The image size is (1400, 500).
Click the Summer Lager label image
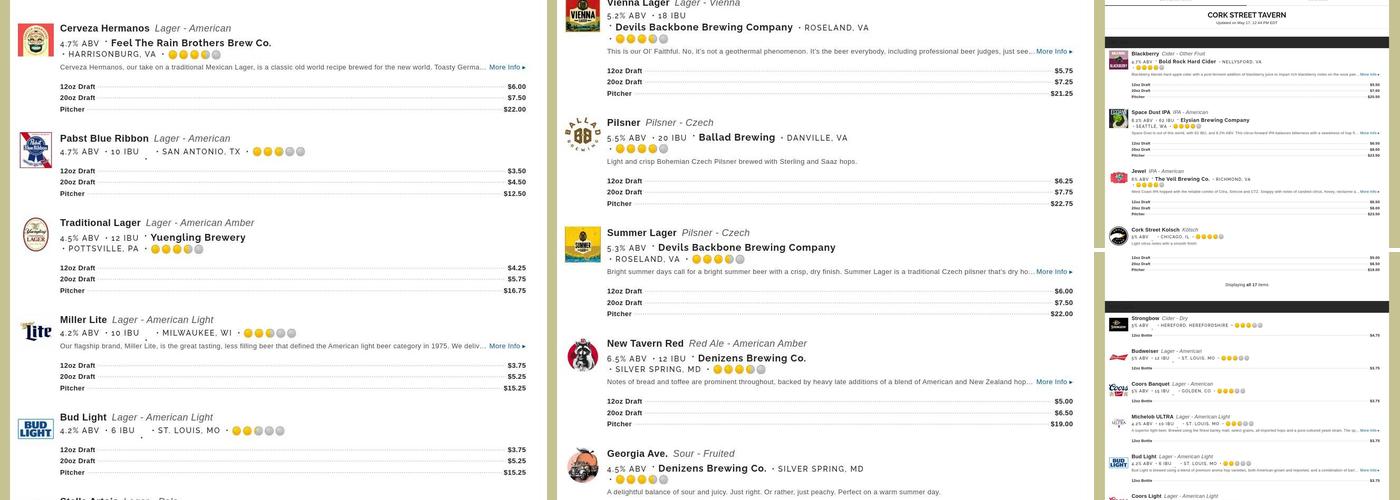pos(583,244)
